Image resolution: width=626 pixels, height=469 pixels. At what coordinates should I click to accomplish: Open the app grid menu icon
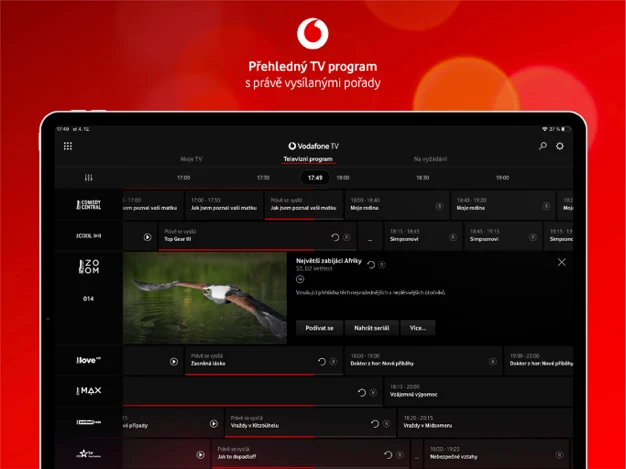[x=68, y=146]
